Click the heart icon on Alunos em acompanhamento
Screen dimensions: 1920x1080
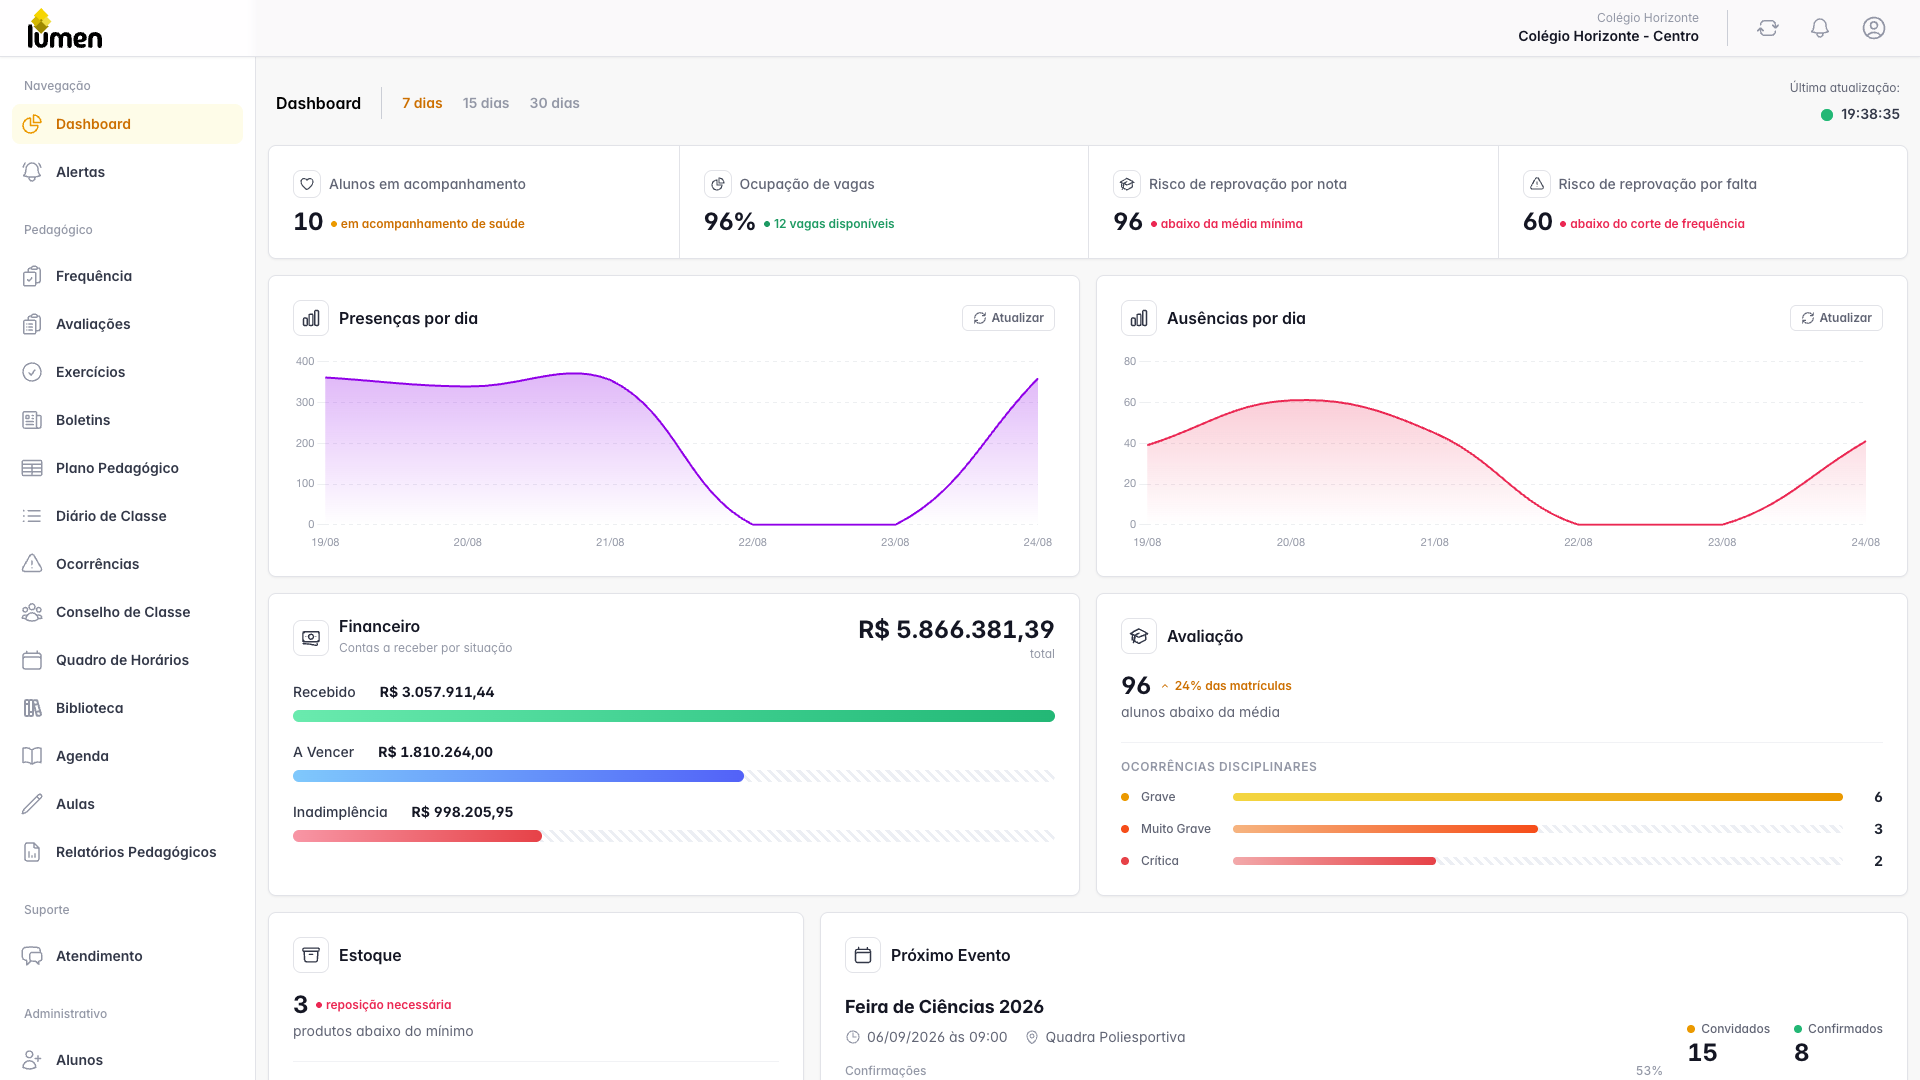coord(307,184)
